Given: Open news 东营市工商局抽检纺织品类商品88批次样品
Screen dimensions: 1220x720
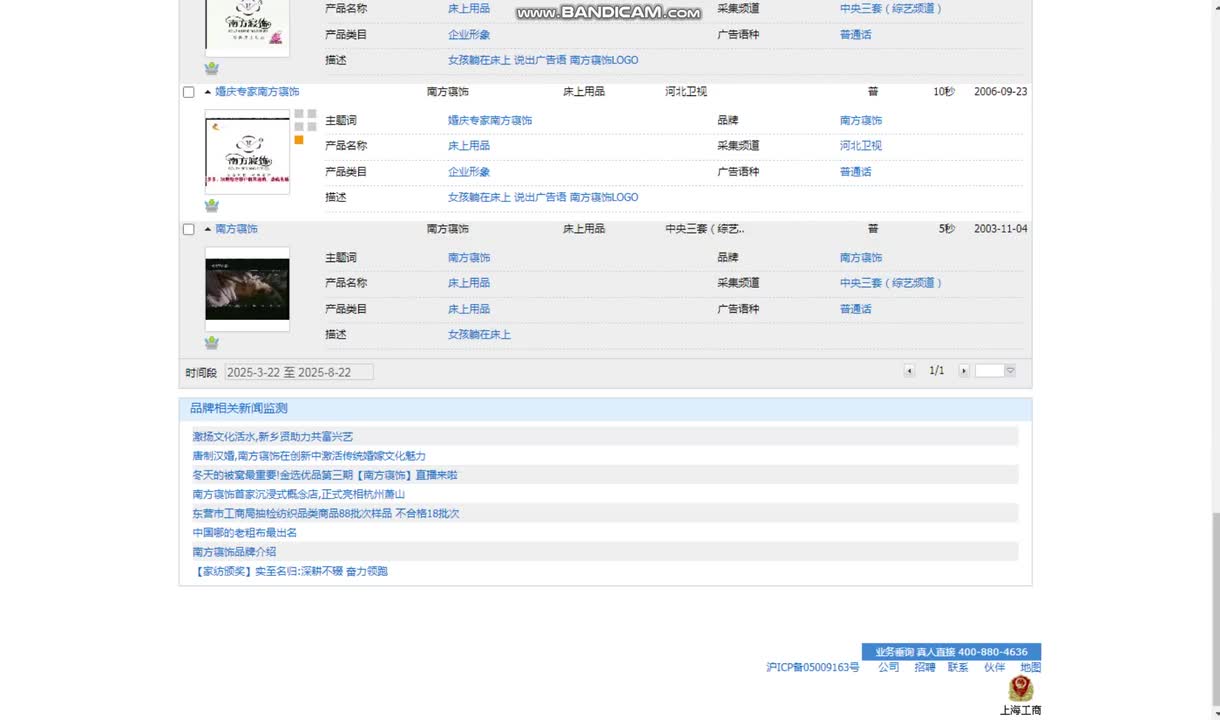Looking at the screenshot, I should pyautogui.click(x=326, y=514).
